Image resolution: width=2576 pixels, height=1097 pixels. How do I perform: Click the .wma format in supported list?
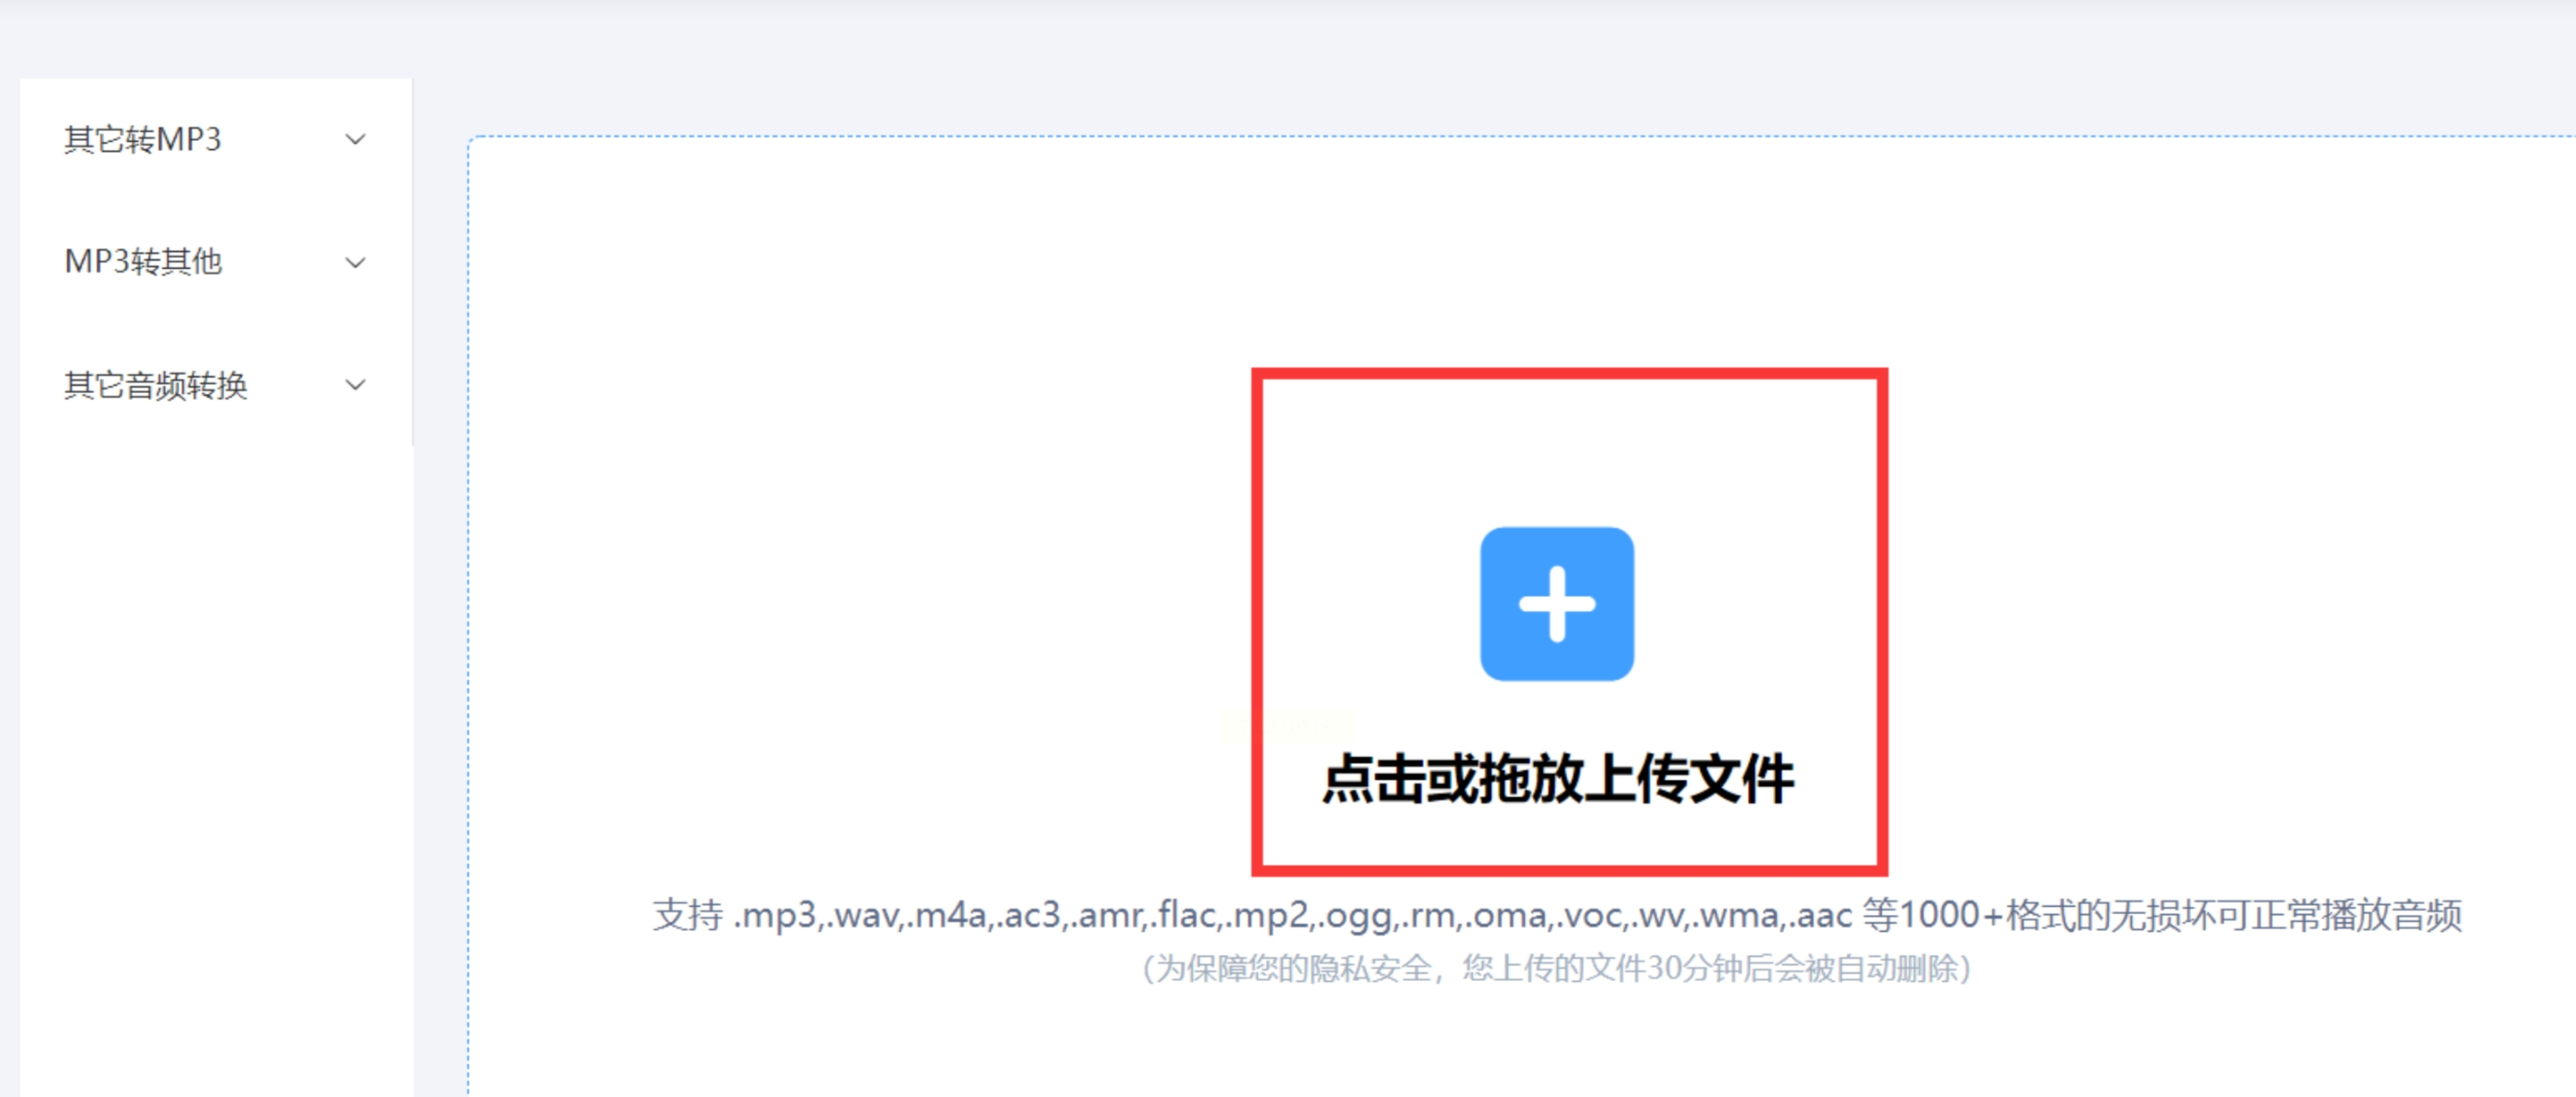click(x=1735, y=915)
